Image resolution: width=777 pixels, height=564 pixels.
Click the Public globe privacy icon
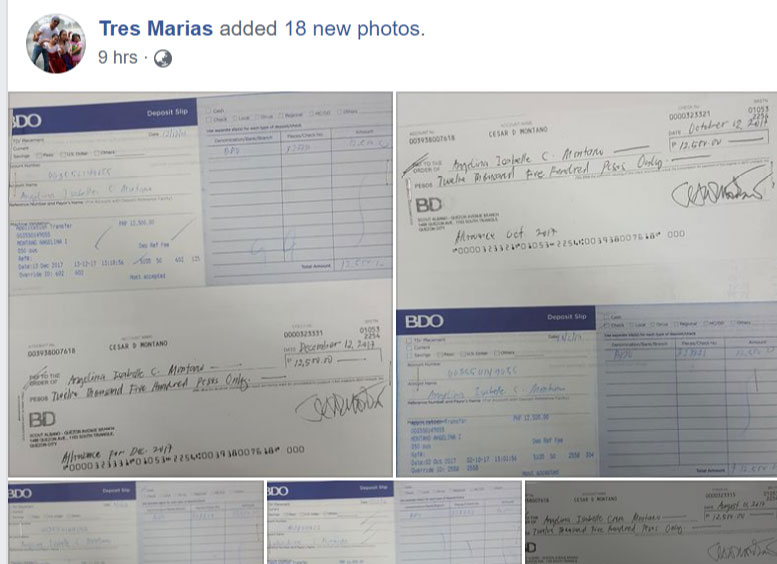163,58
